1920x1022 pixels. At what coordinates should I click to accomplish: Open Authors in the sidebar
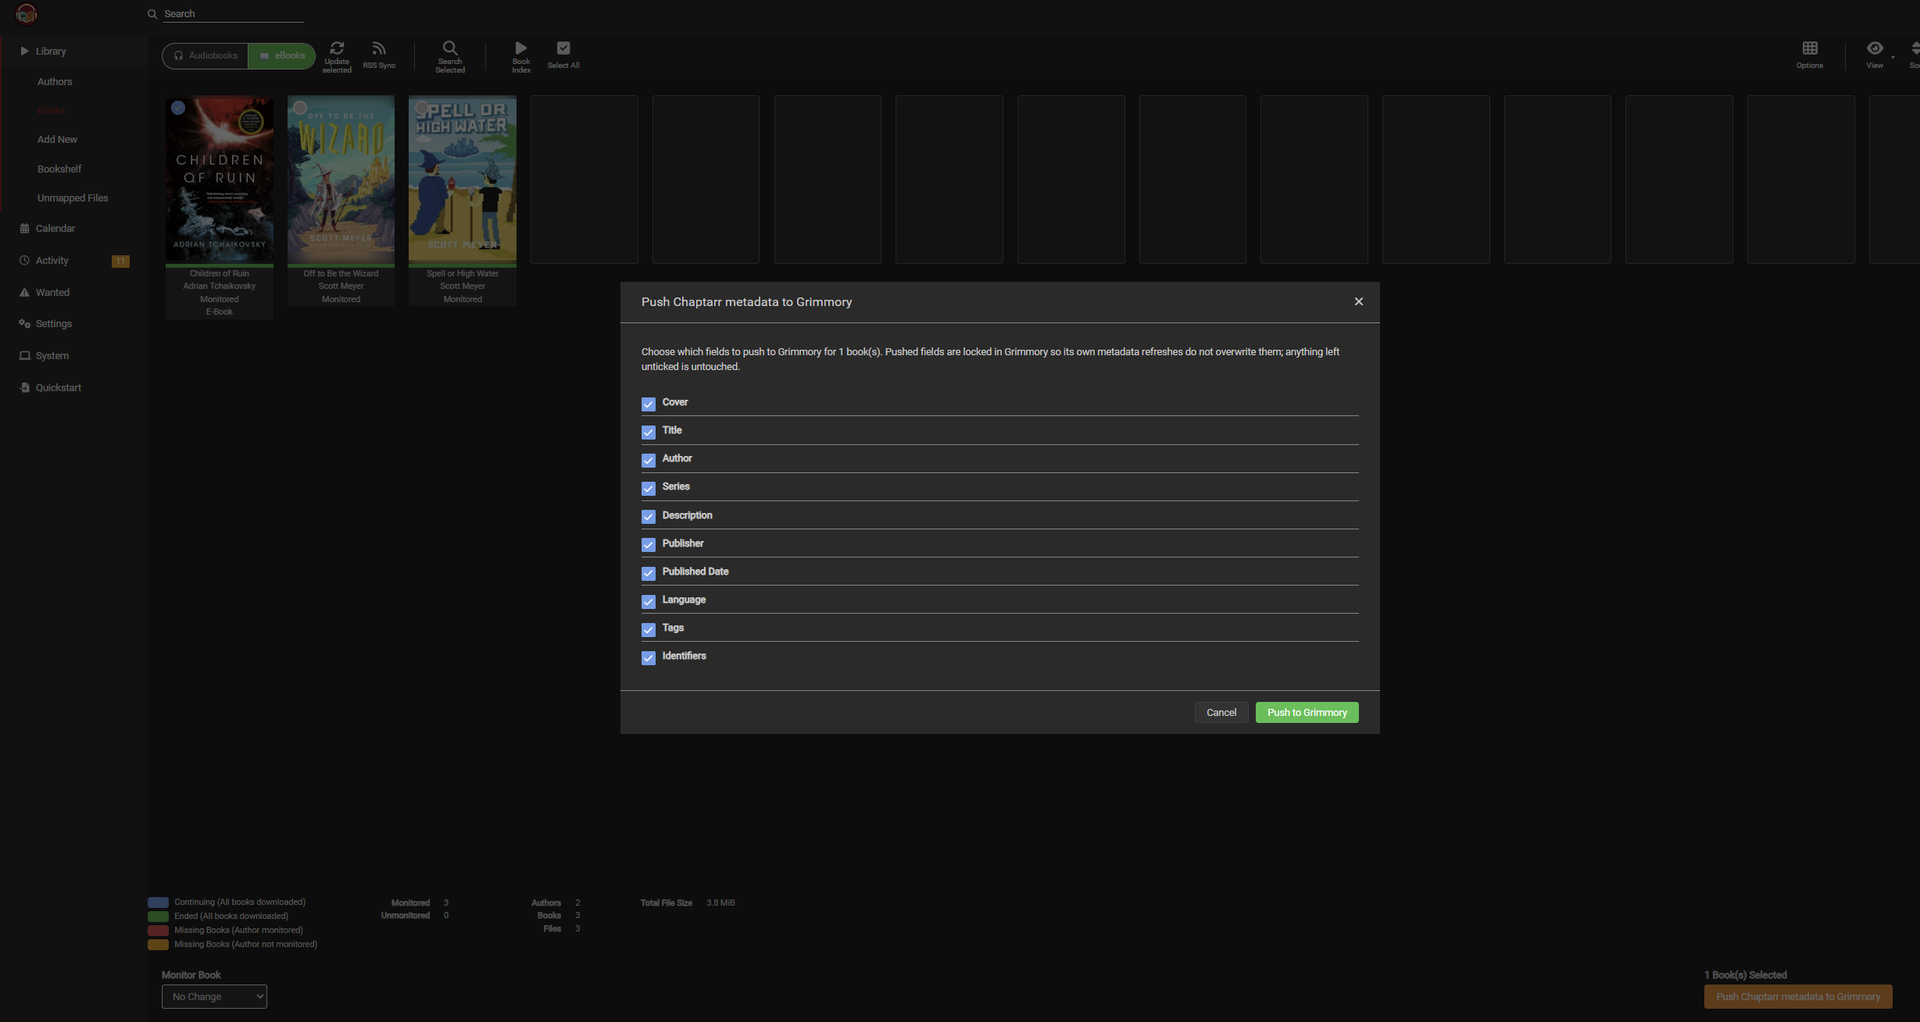point(55,82)
